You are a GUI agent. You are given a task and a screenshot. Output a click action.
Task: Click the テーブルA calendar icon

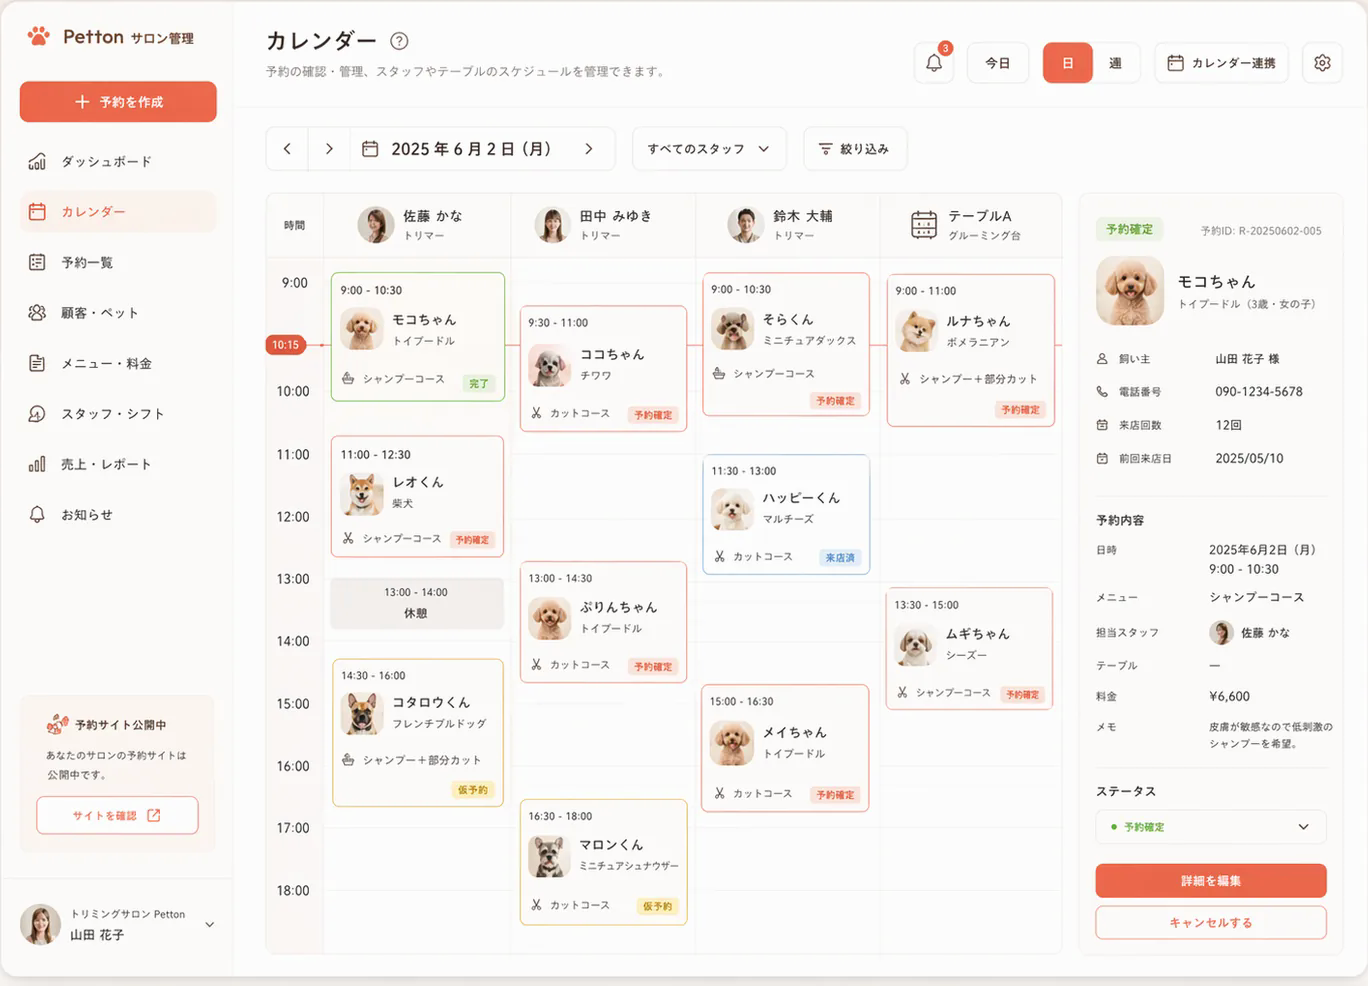[924, 224]
